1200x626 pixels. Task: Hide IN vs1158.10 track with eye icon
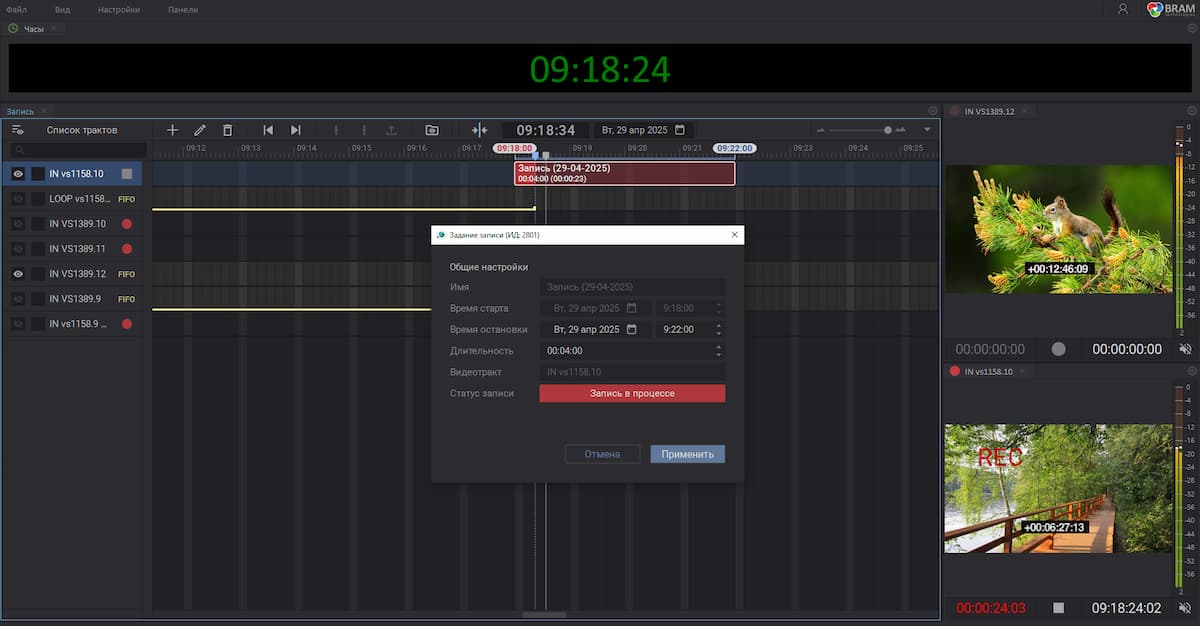point(18,174)
